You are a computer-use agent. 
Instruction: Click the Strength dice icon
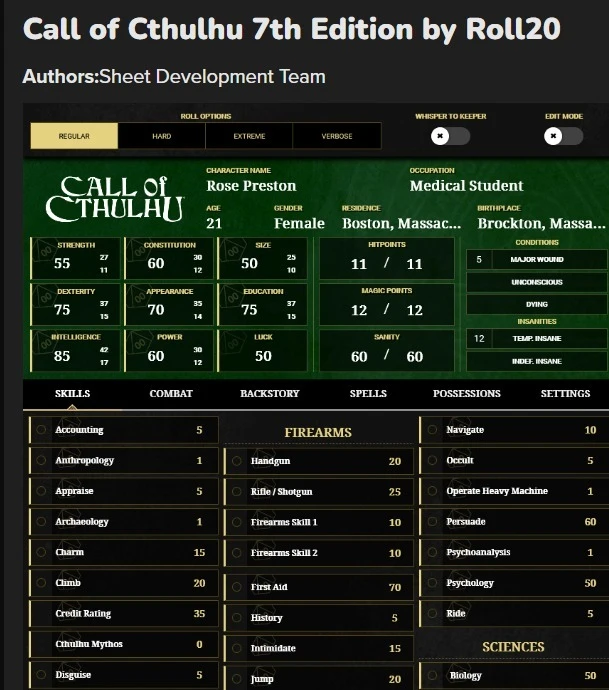pyautogui.click(x=45, y=250)
